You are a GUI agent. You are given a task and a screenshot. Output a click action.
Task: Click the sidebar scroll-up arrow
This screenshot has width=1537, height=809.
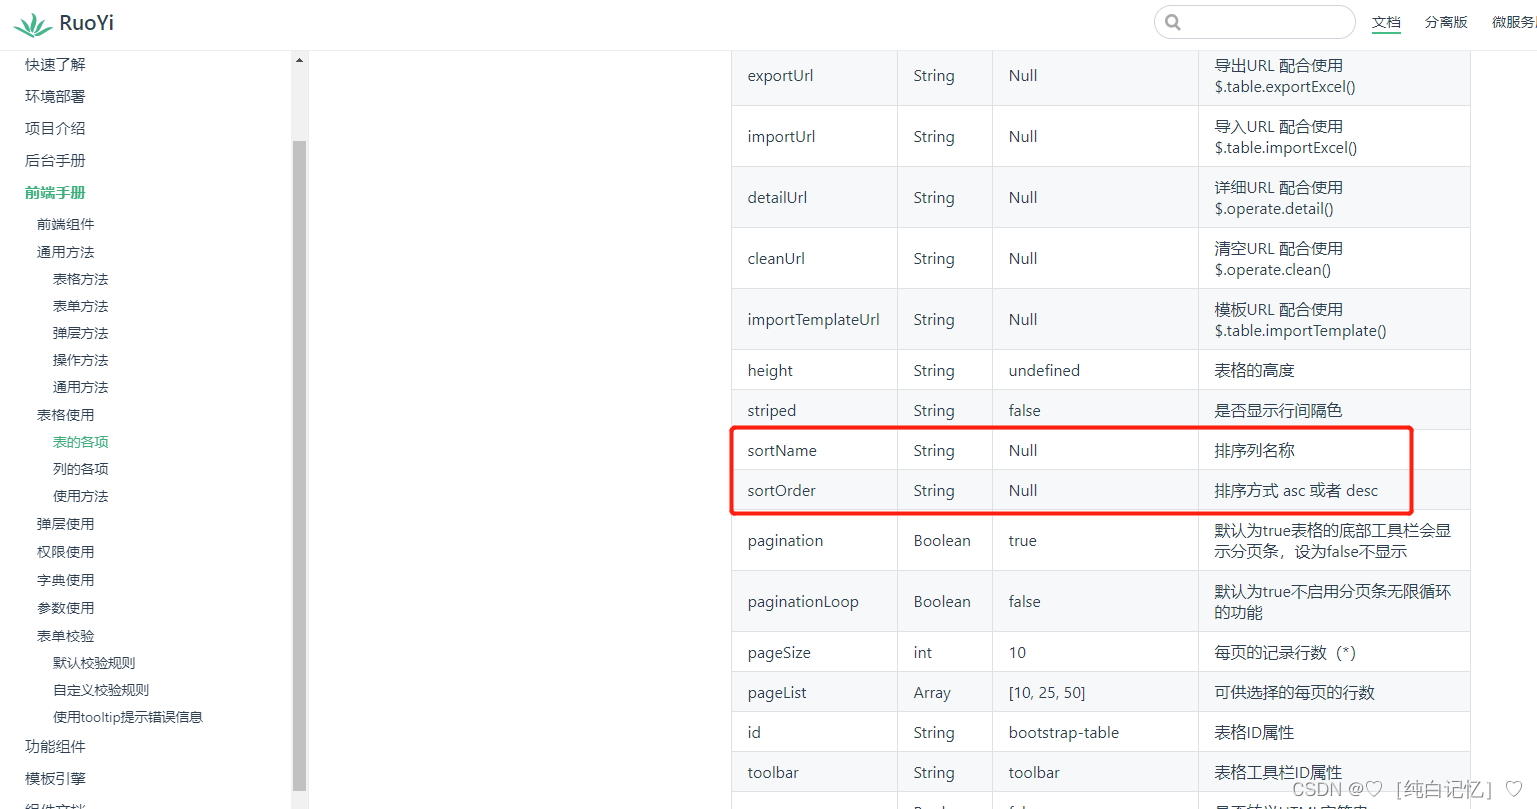click(299, 61)
